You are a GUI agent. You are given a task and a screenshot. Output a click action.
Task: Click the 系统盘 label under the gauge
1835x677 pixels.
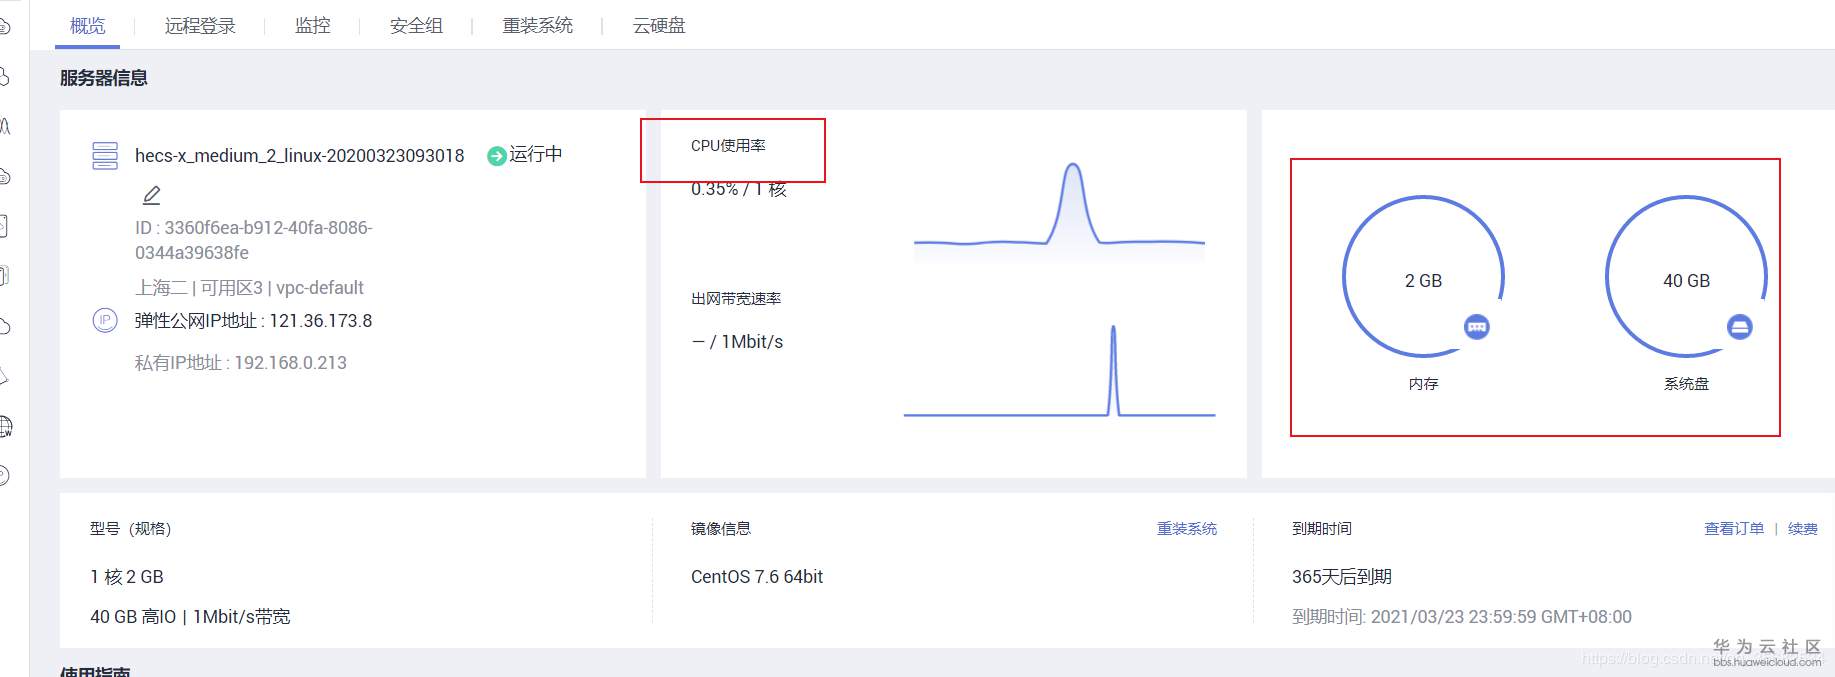coord(1686,384)
